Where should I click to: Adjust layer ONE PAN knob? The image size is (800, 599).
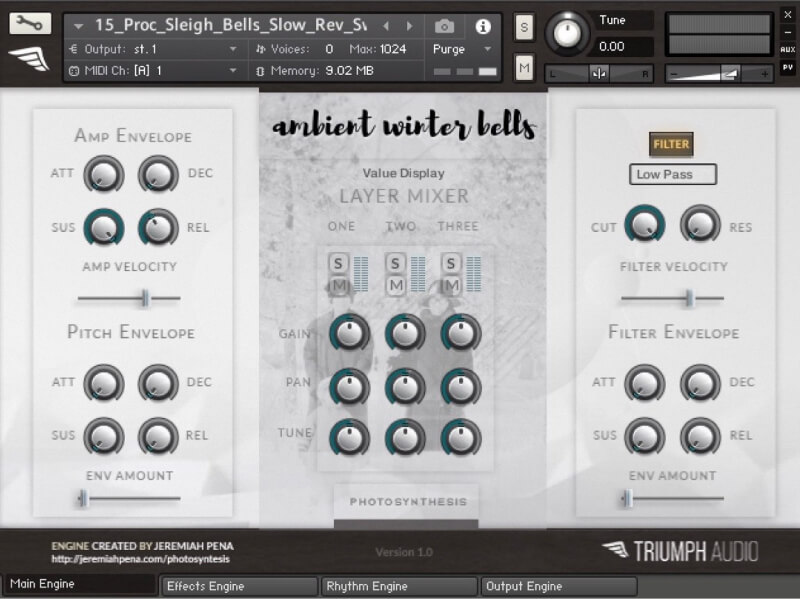tap(349, 387)
